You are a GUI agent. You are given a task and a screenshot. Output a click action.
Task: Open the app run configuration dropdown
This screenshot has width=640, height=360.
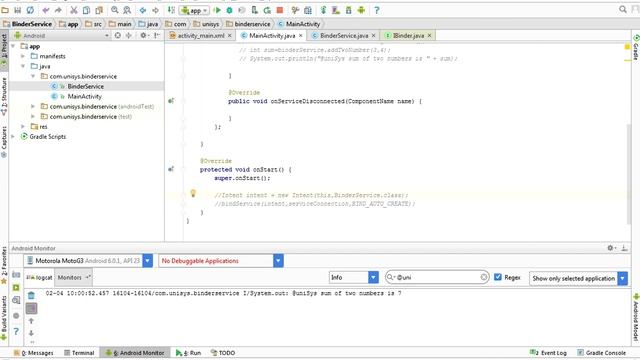coord(194,10)
